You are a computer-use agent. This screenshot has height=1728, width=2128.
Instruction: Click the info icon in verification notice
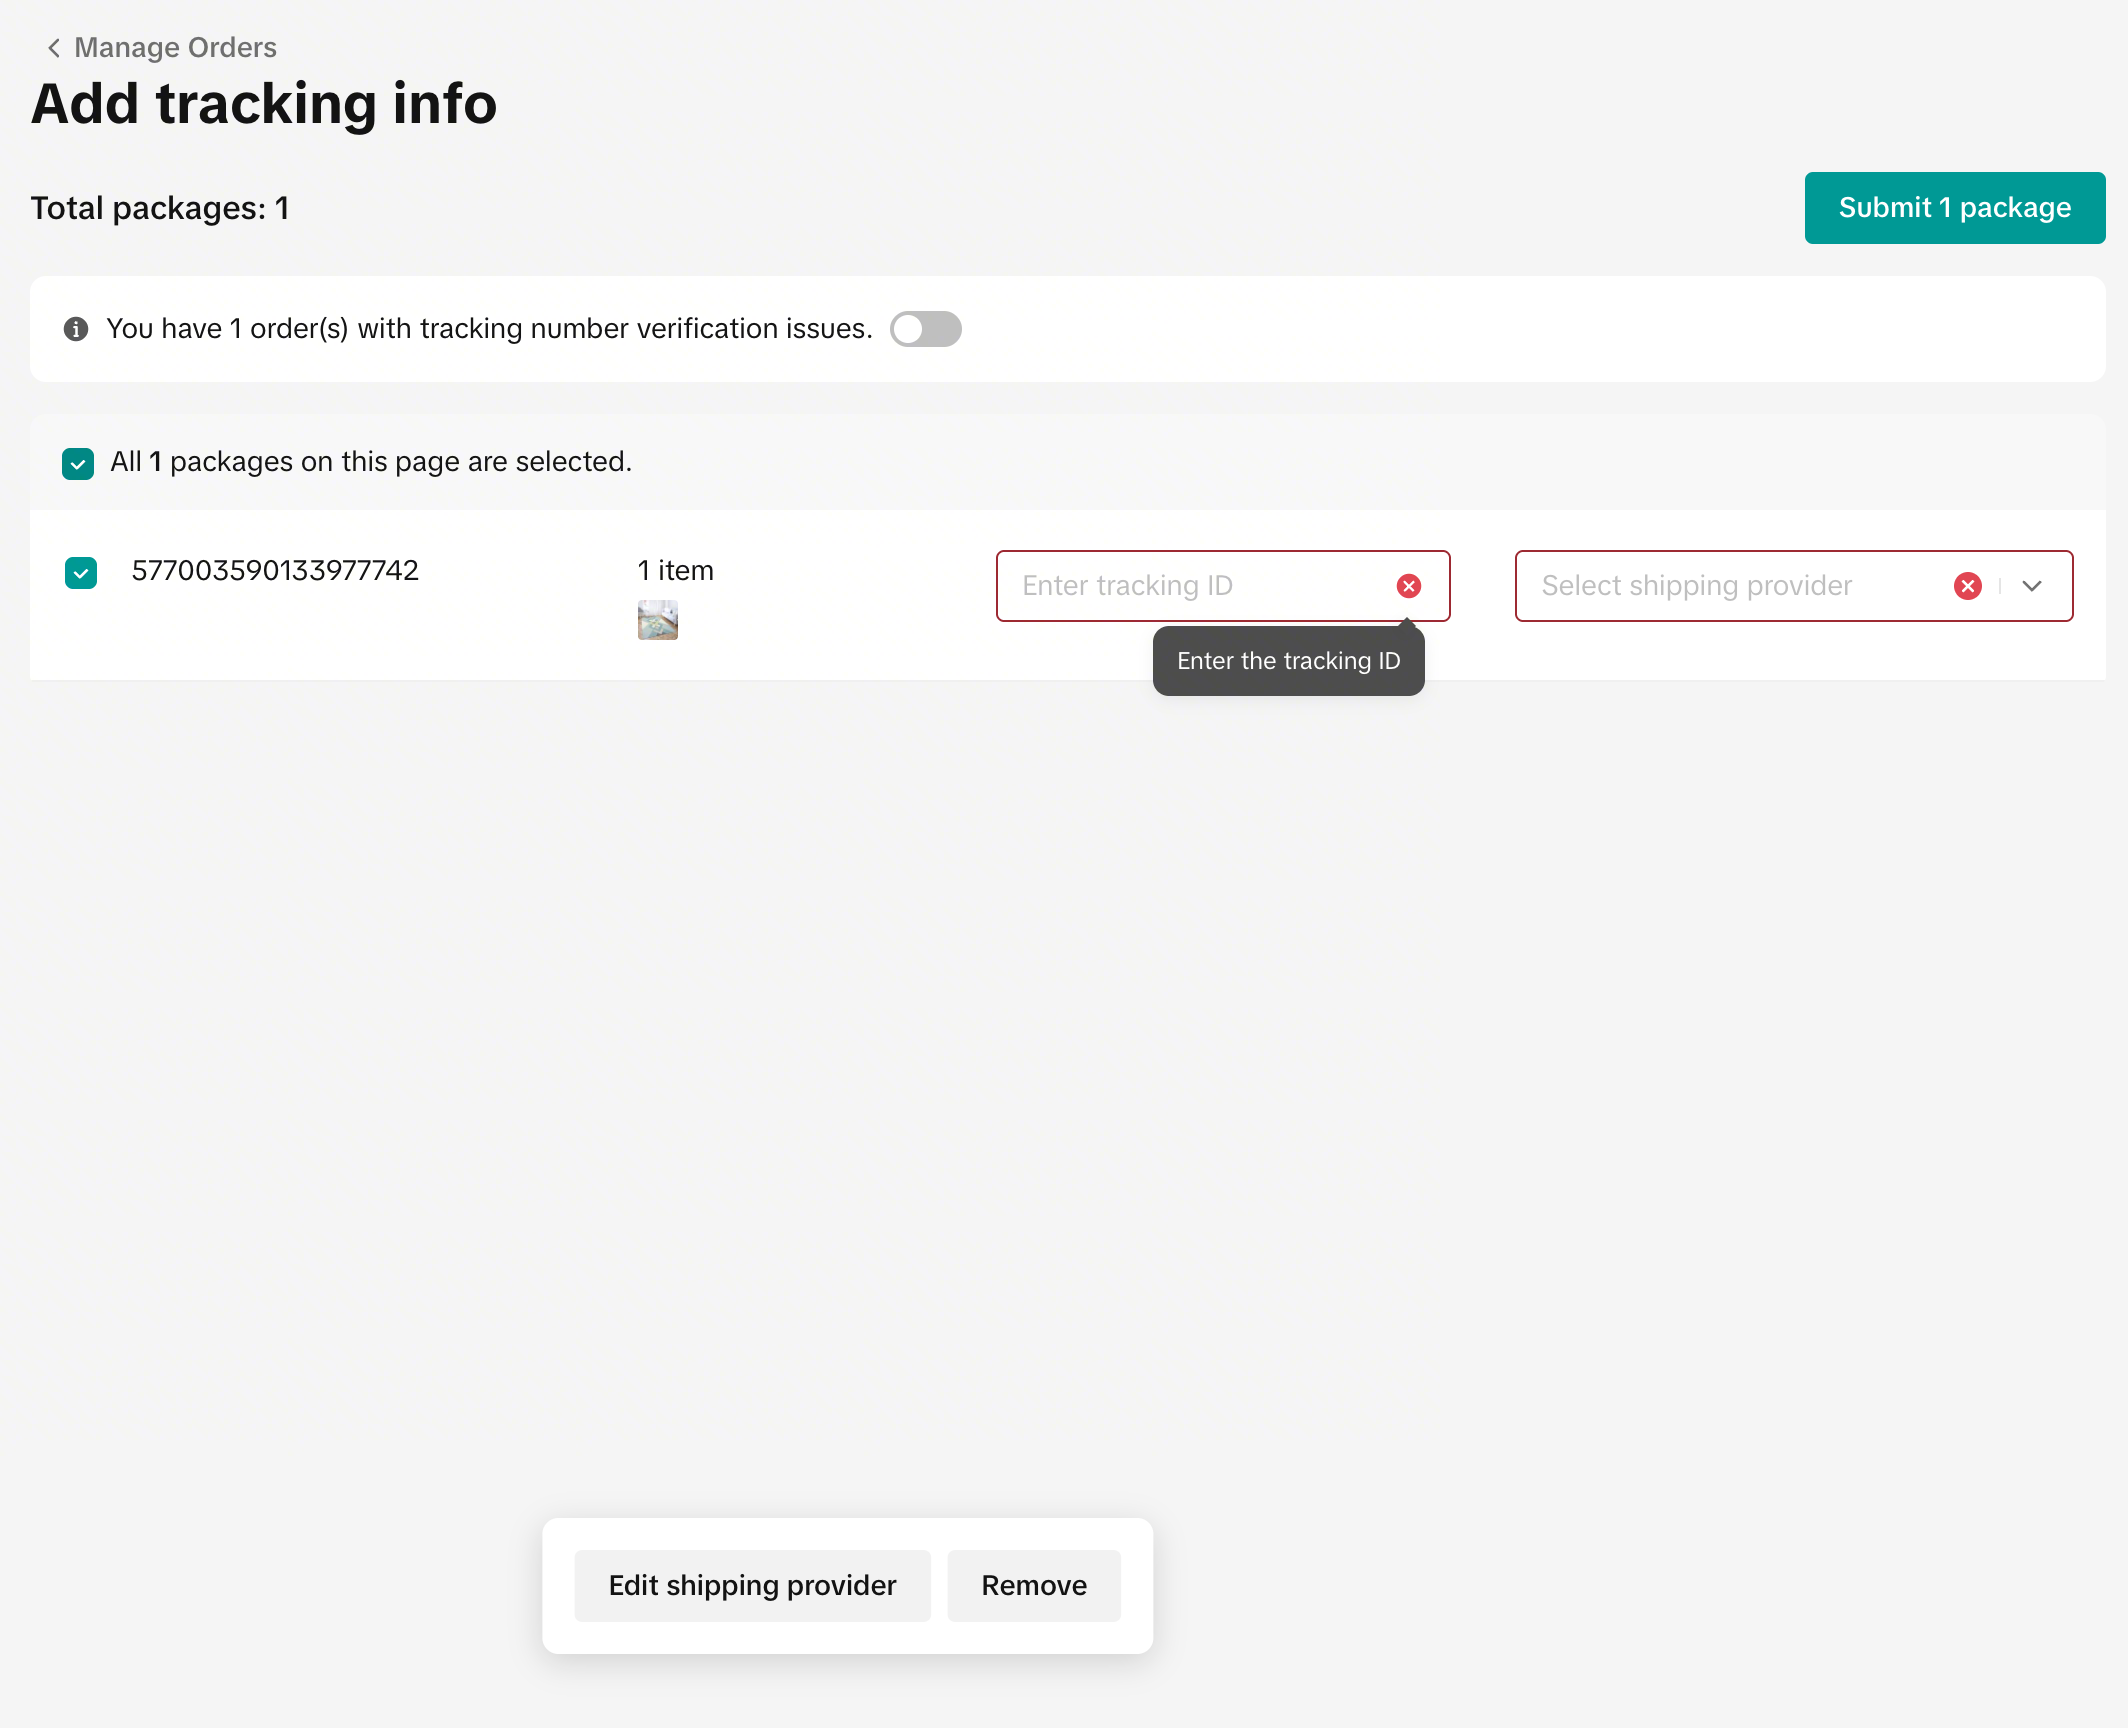pyautogui.click(x=76, y=329)
